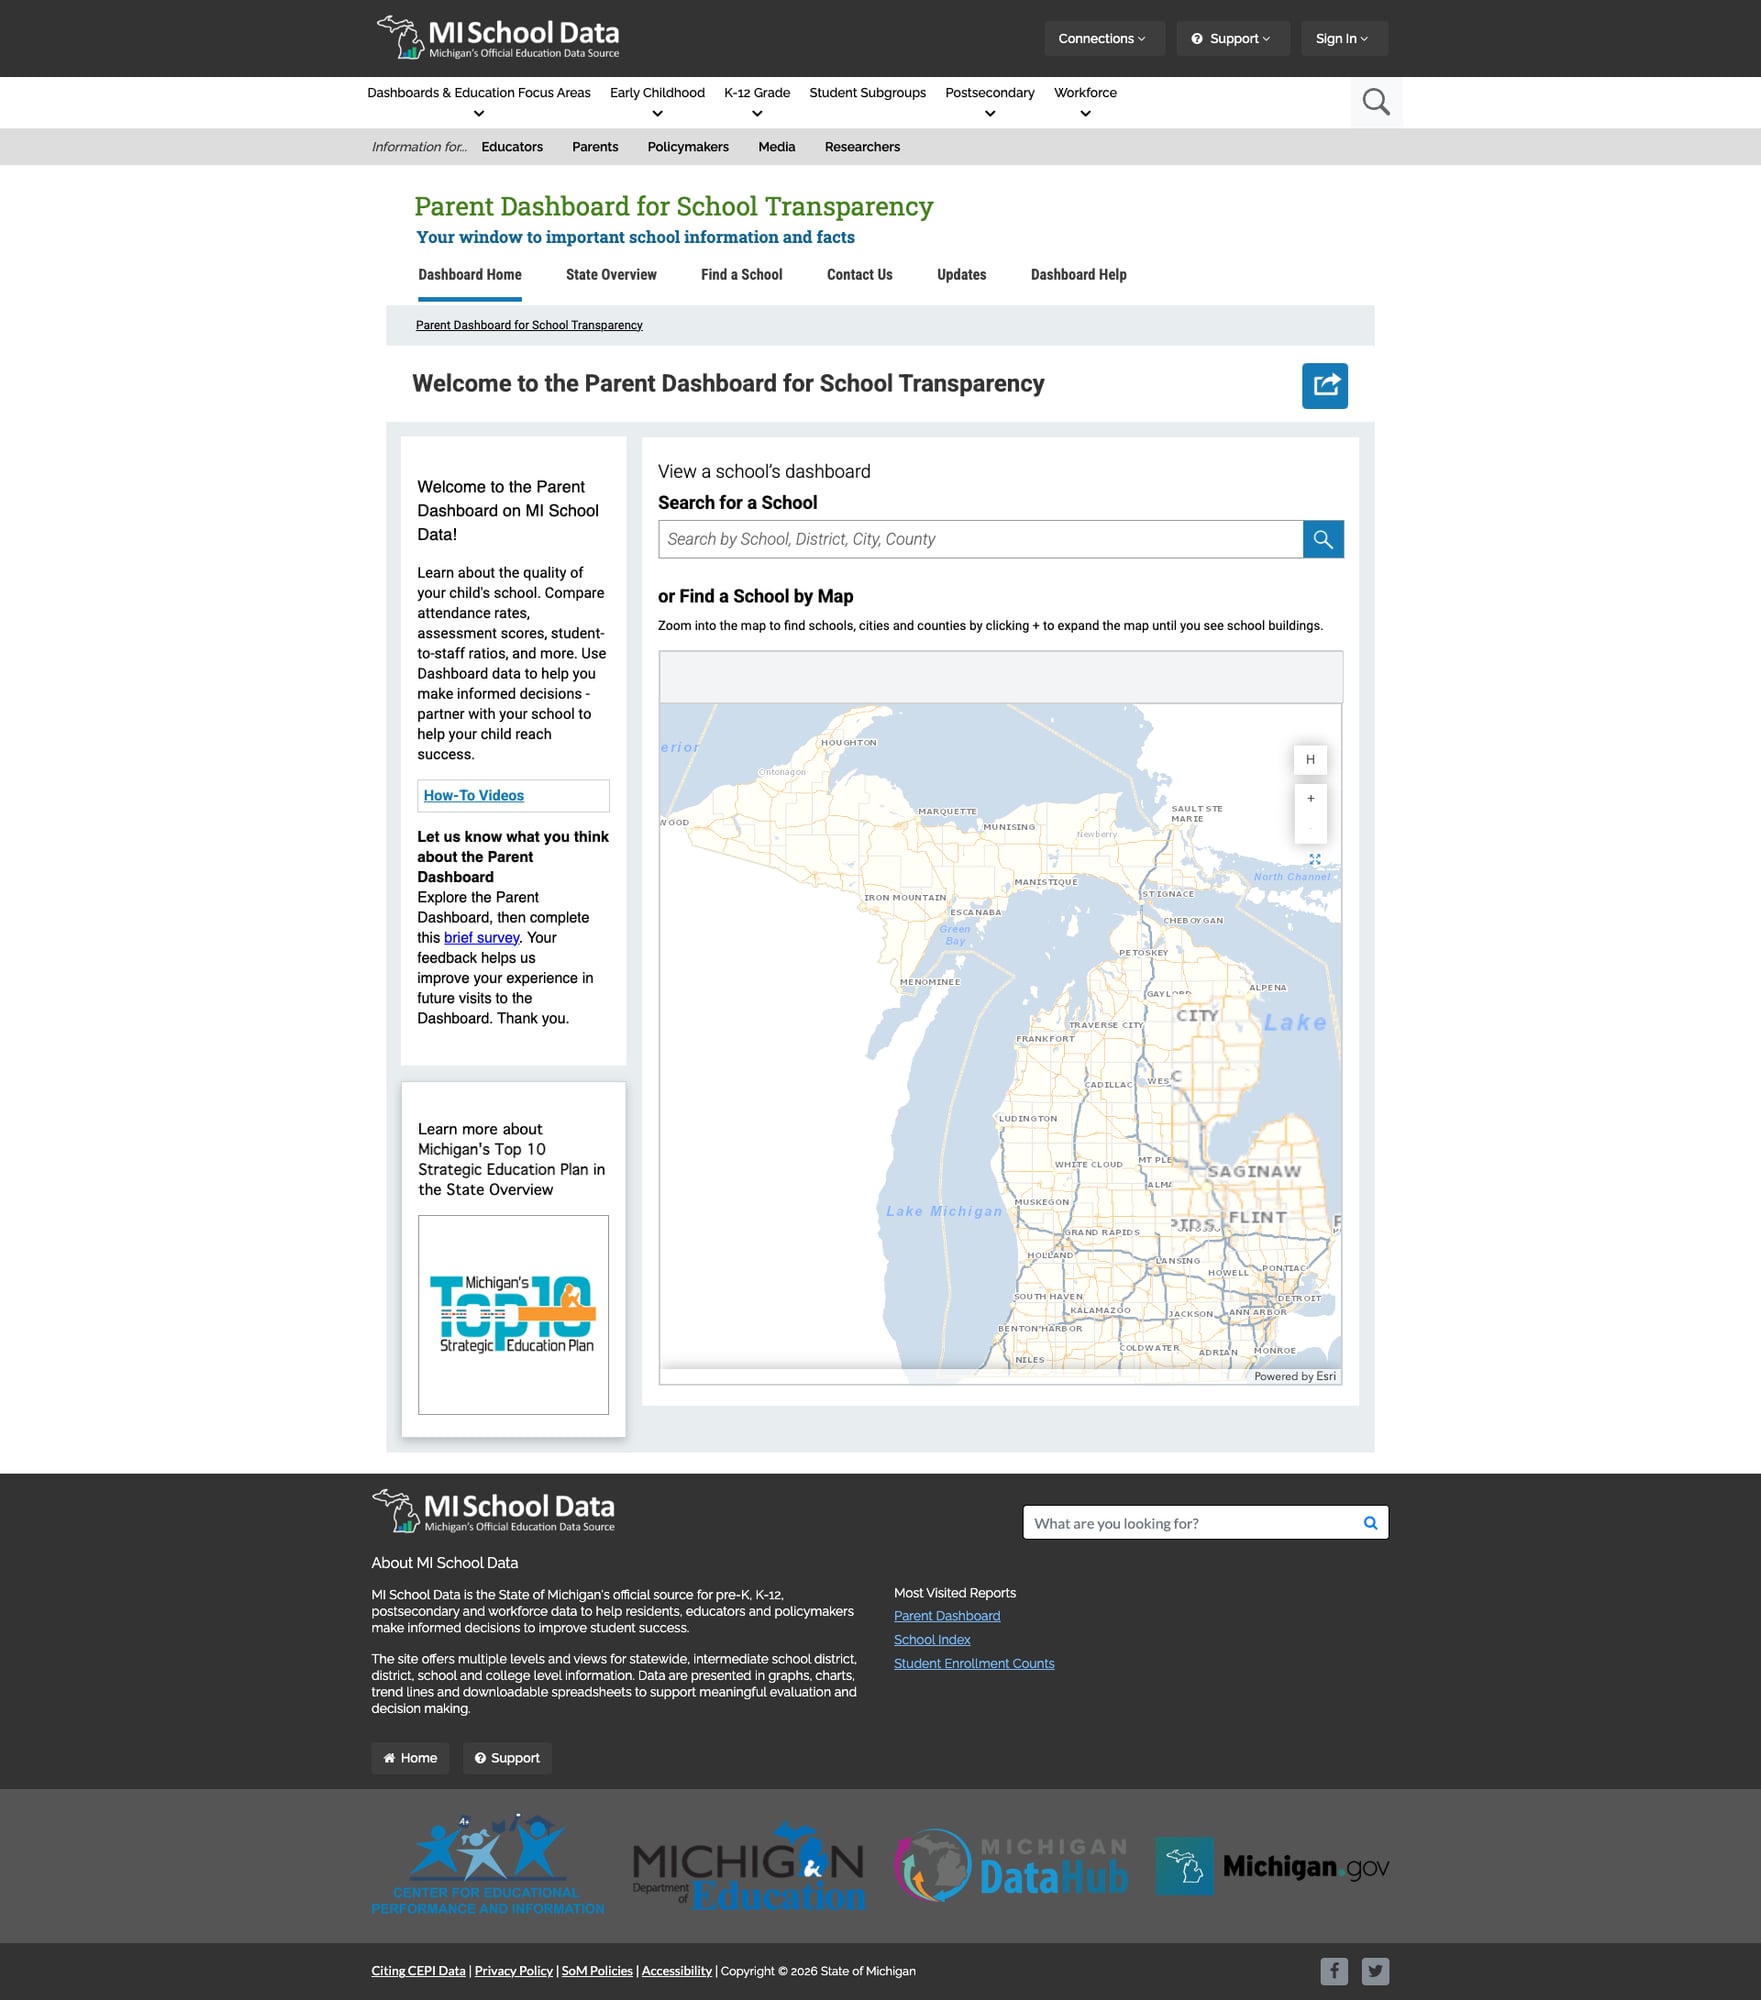Open Student Subgroups menu item
Image resolution: width=1761 pixels, height=2000 pixels.
point(867,93)
